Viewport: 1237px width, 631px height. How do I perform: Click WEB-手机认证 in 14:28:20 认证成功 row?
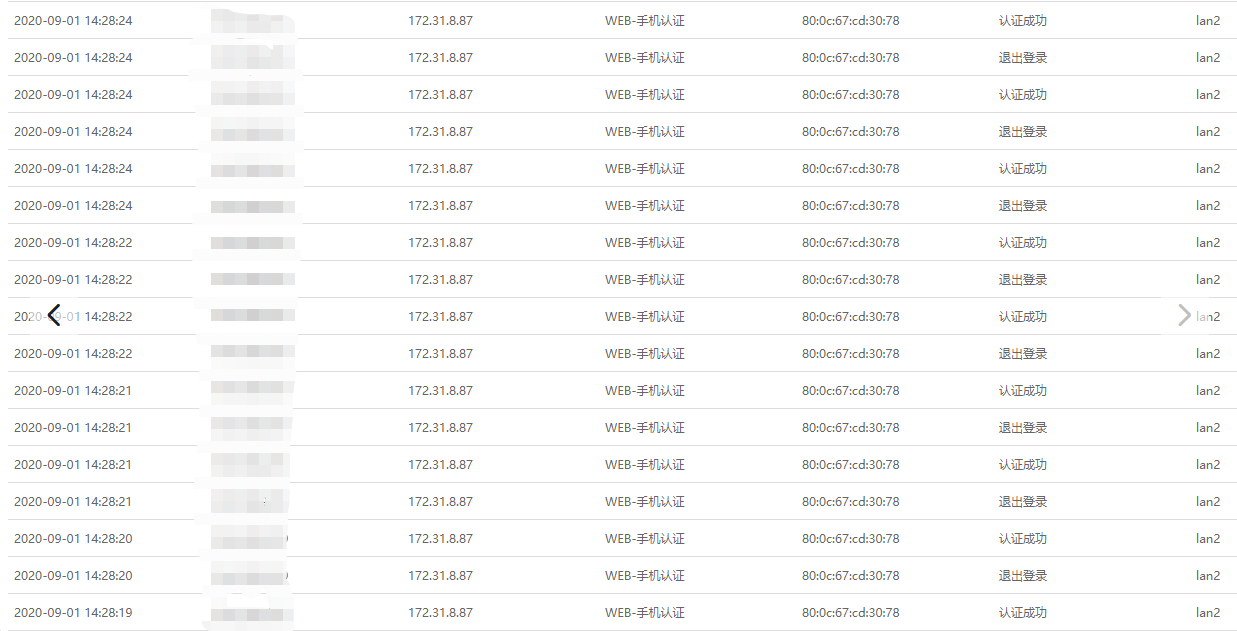645,538
